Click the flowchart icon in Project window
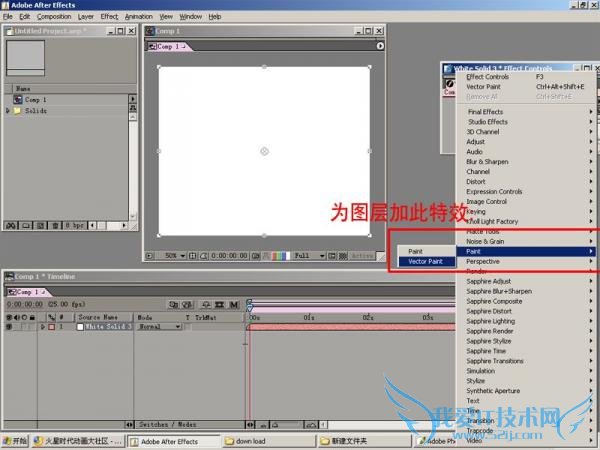Screen dimensions: 600x450 pos(132,108)
